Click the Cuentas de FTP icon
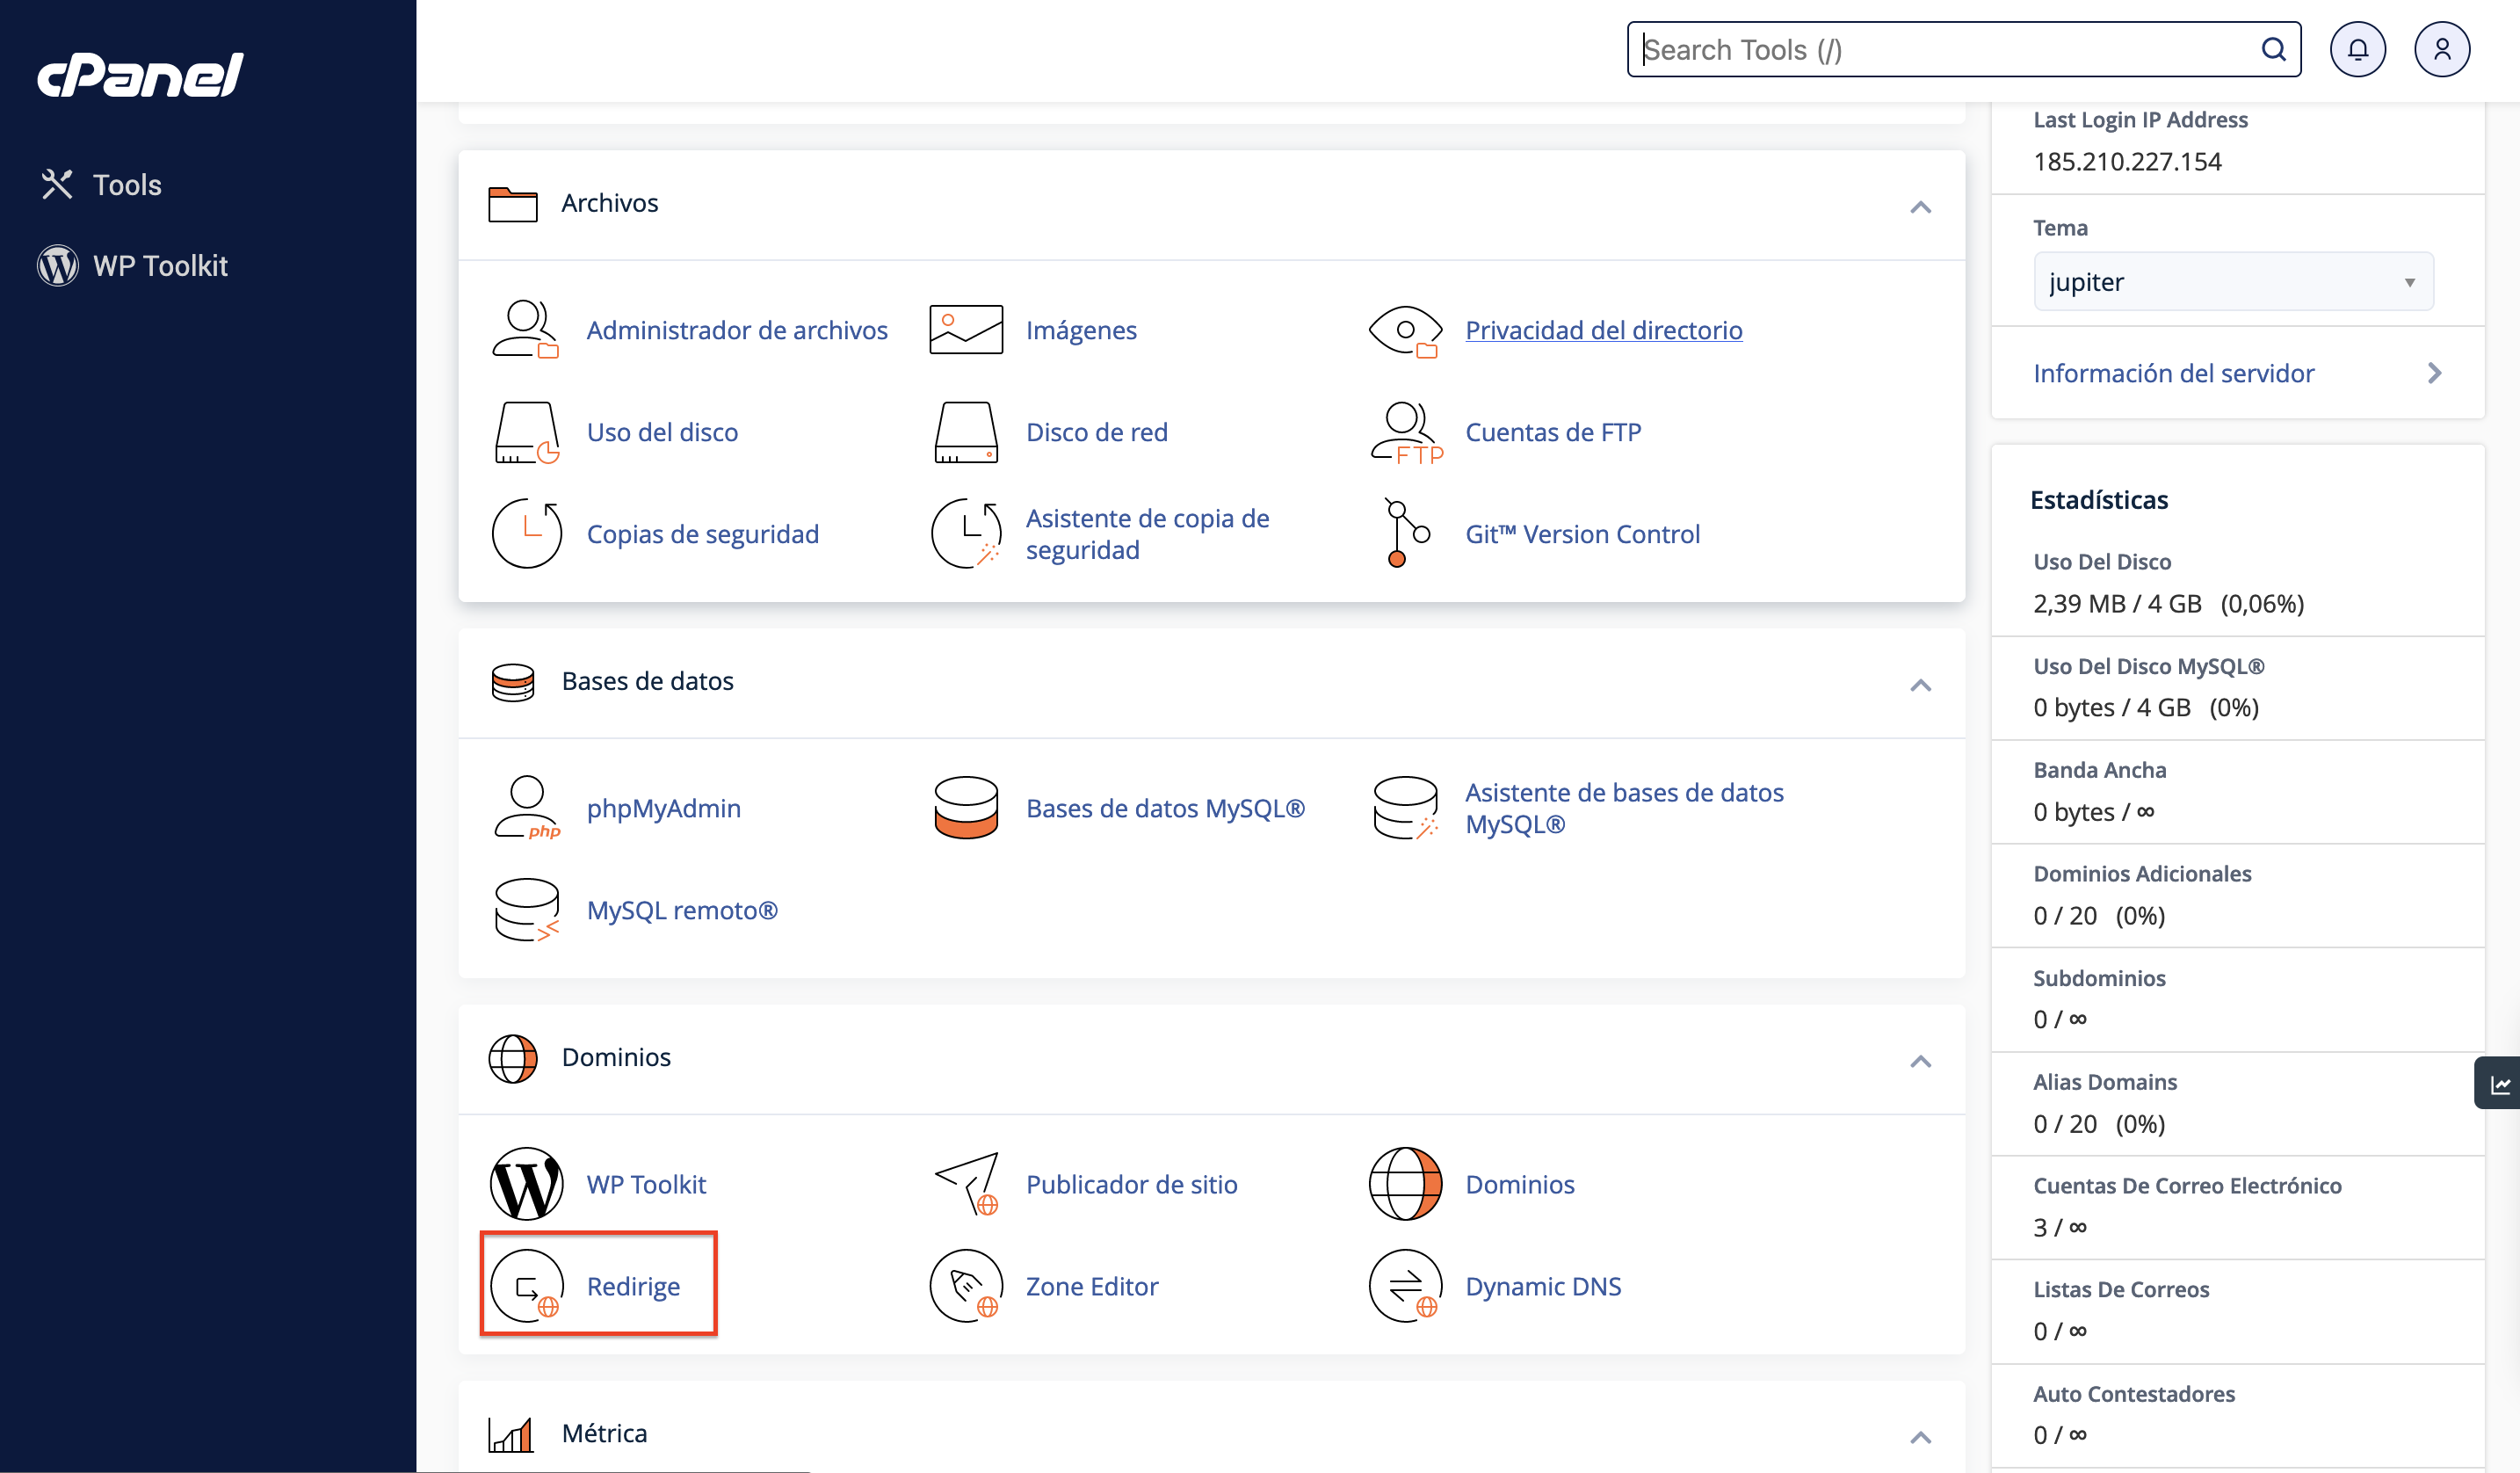Screen dimensions: 2520x1473 point(1405,432)
